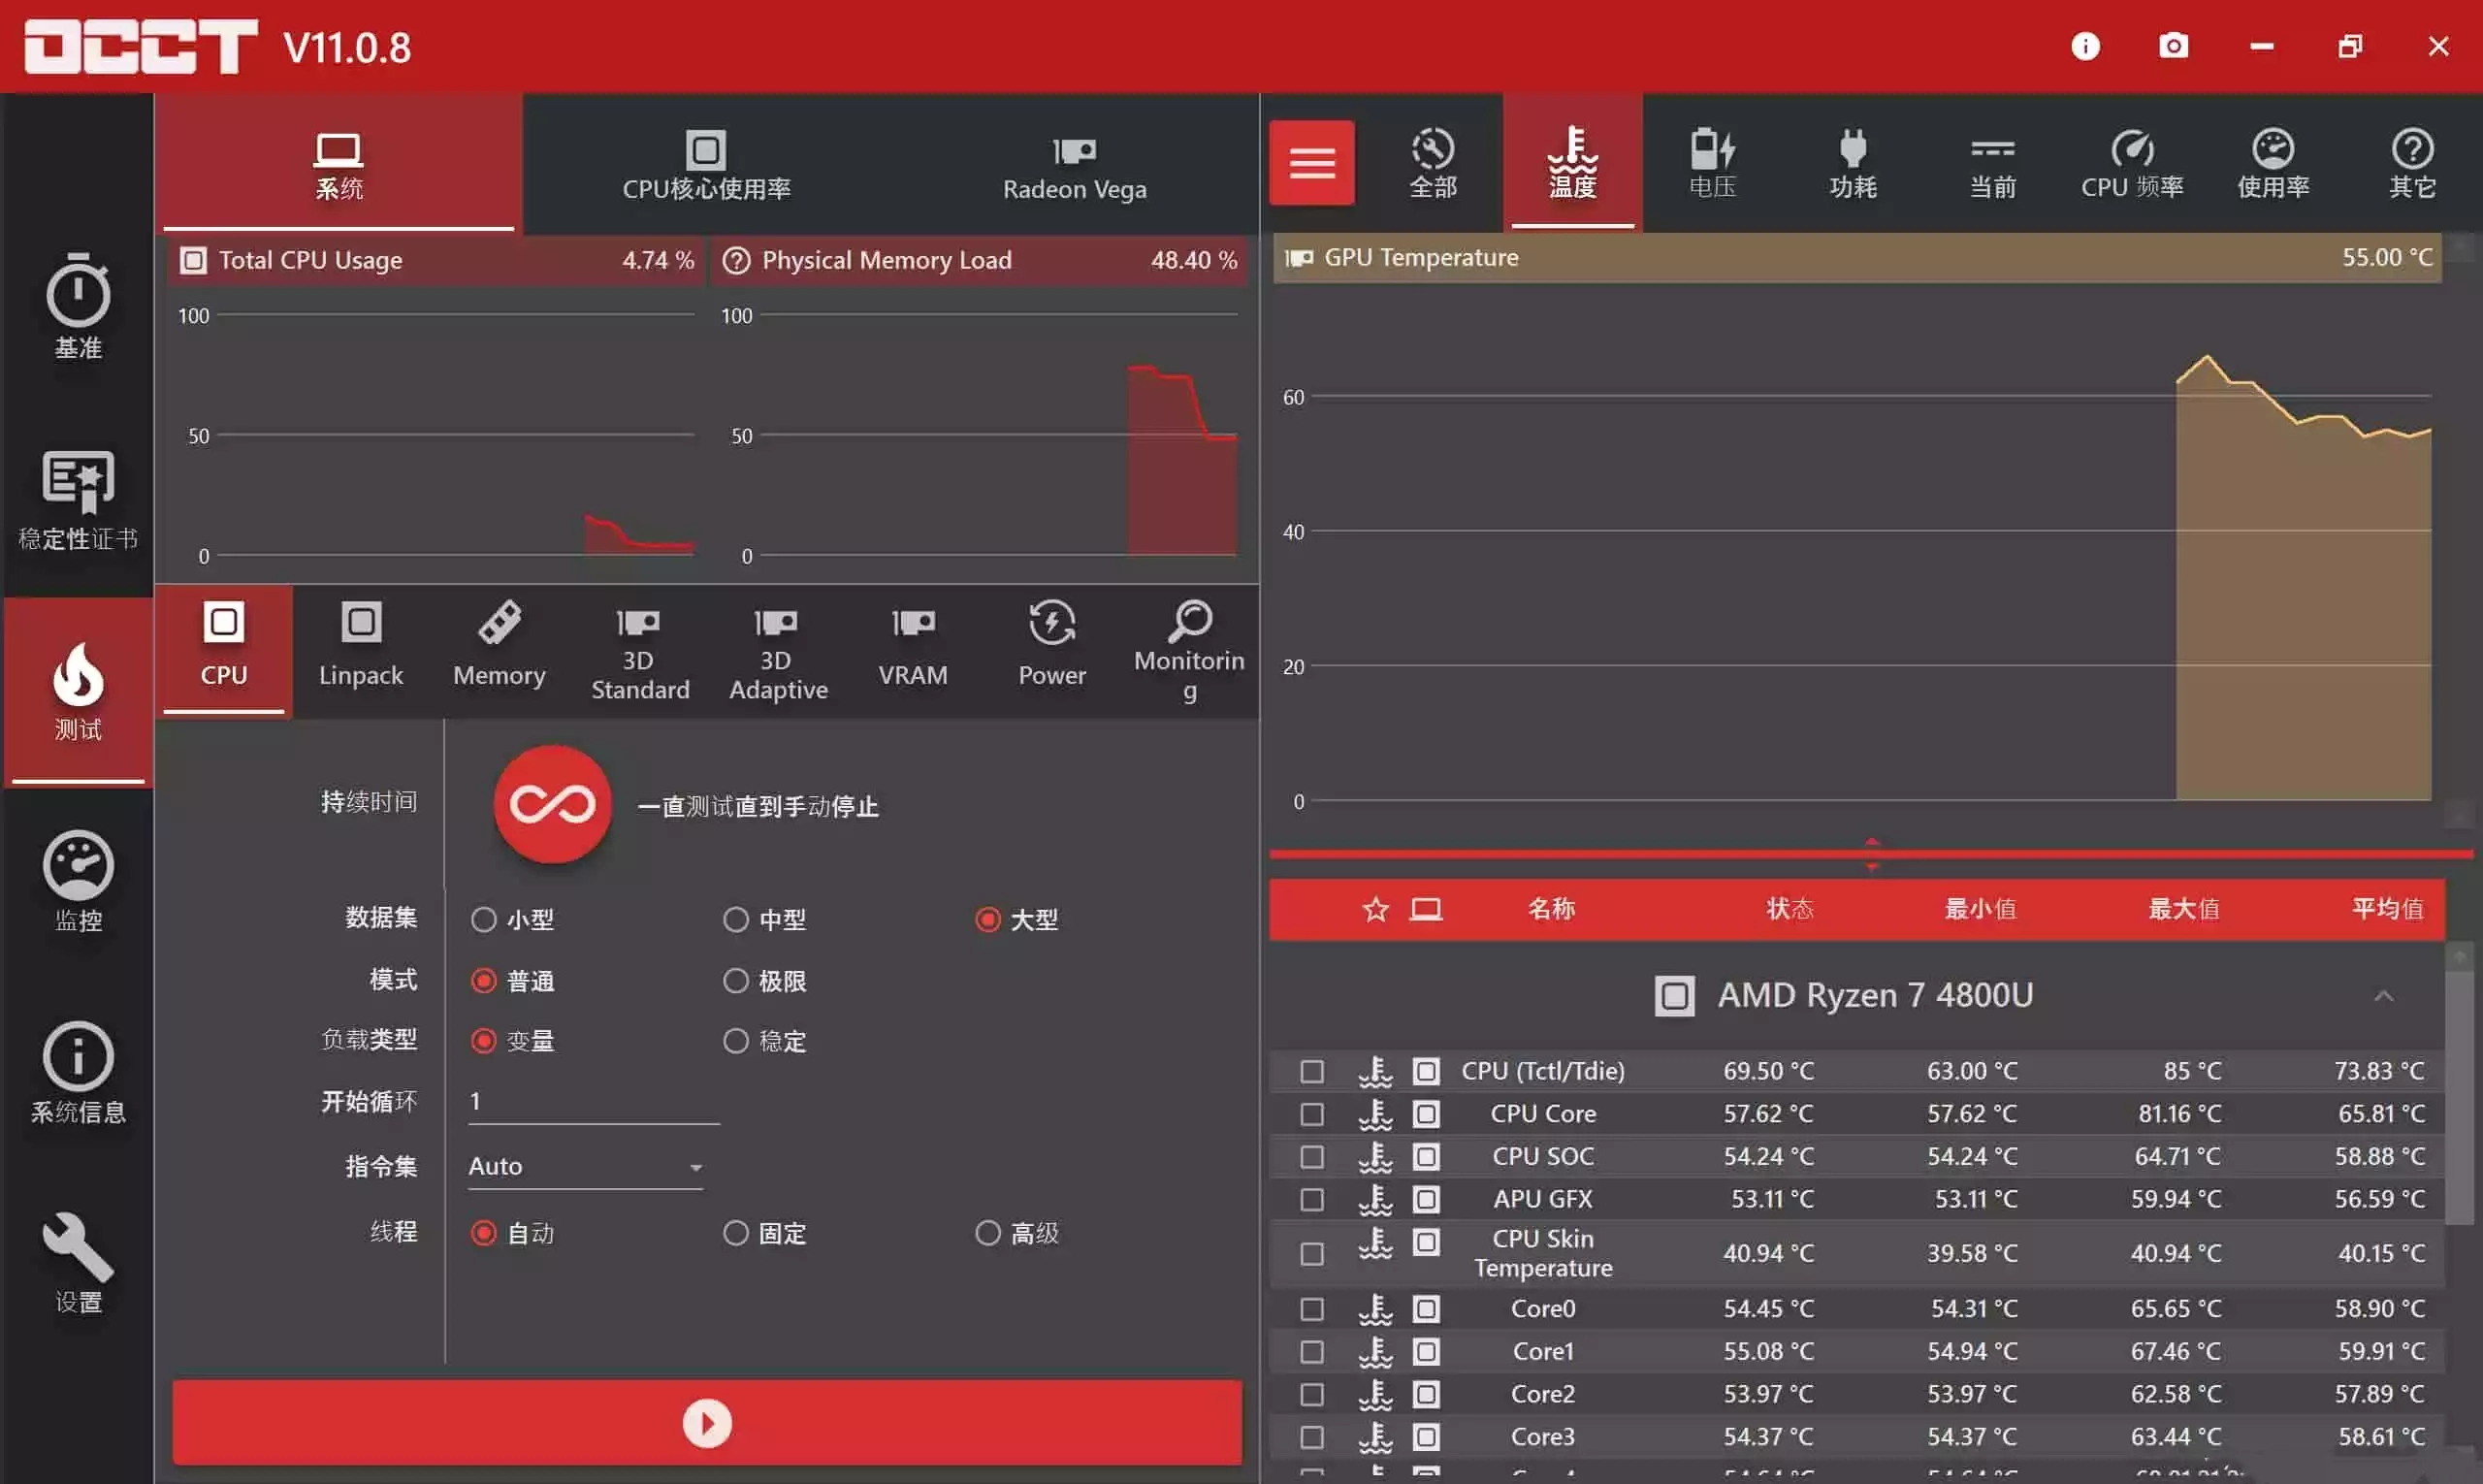The width and height of the screenshot is (2483, 1484).
Task: Select 小型 small data set radio
Action: click(484, 919)
